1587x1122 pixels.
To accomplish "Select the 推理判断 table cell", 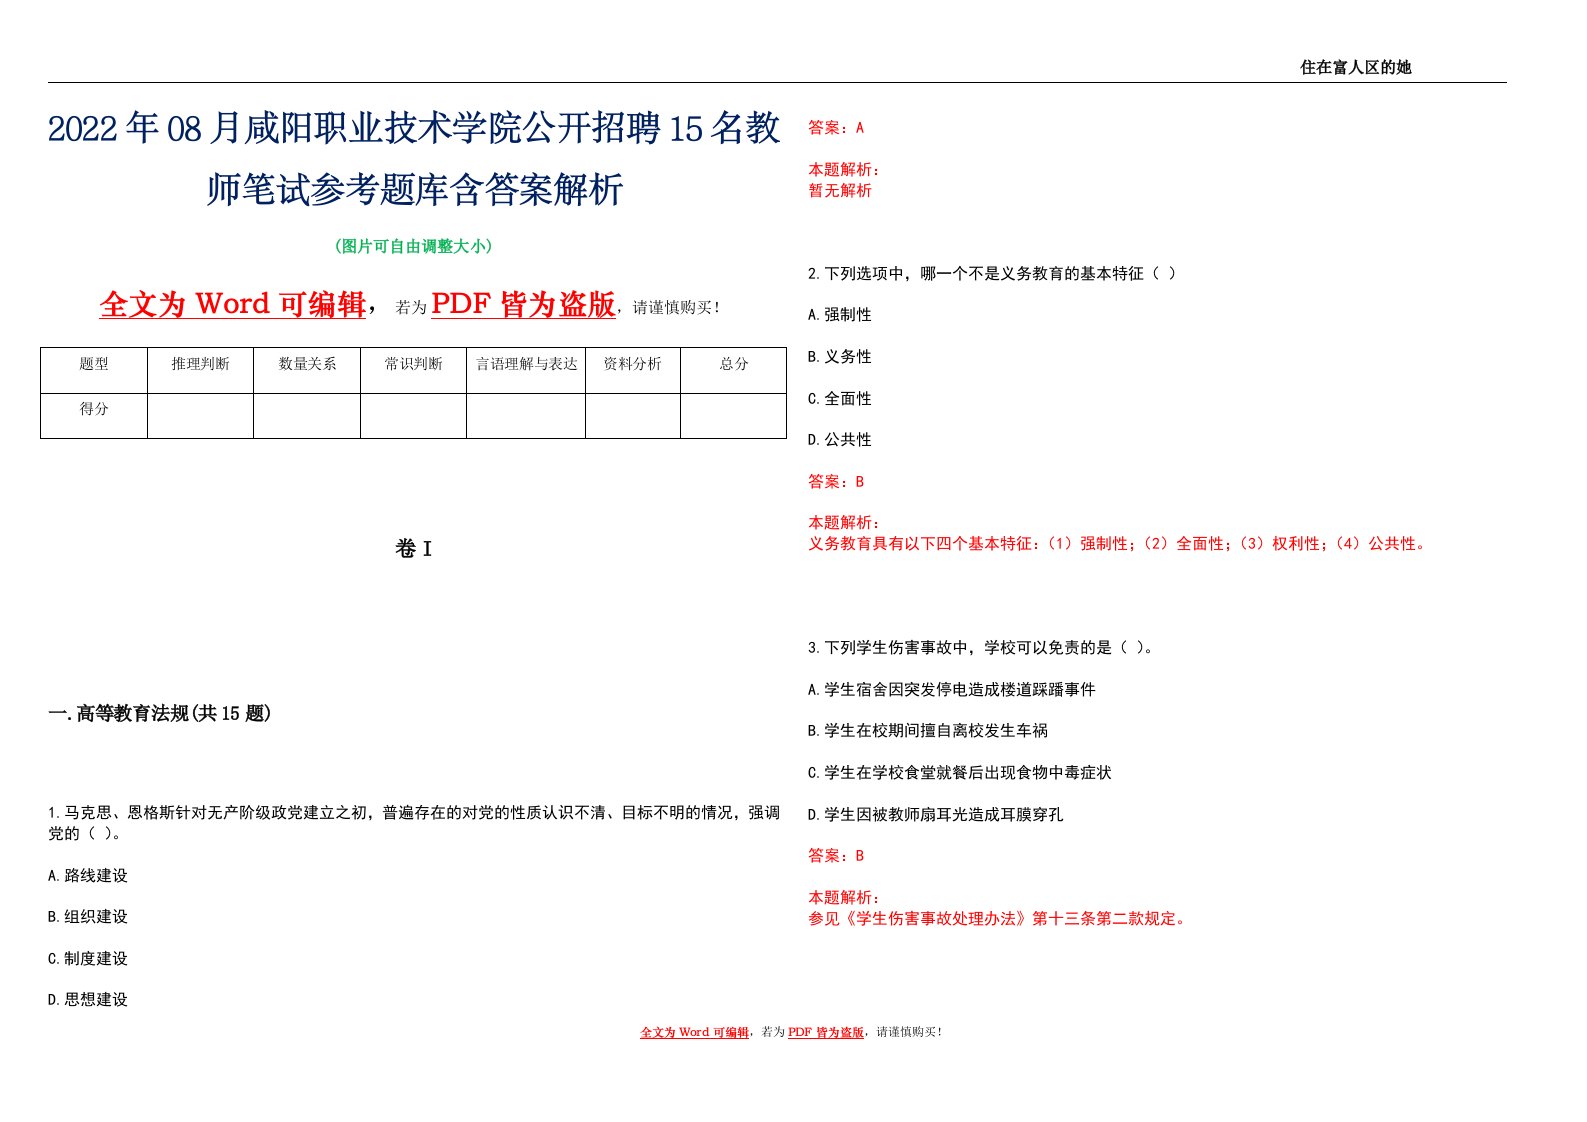I will pyautogui.click(x=200, y=370).
